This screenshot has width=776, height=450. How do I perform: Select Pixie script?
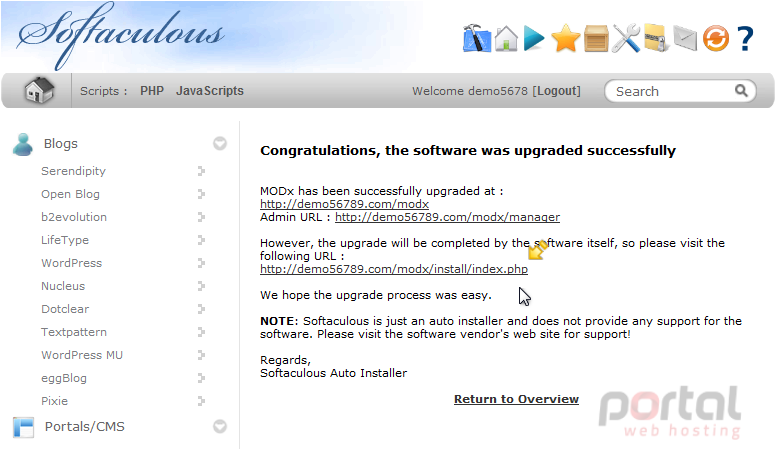54,401
